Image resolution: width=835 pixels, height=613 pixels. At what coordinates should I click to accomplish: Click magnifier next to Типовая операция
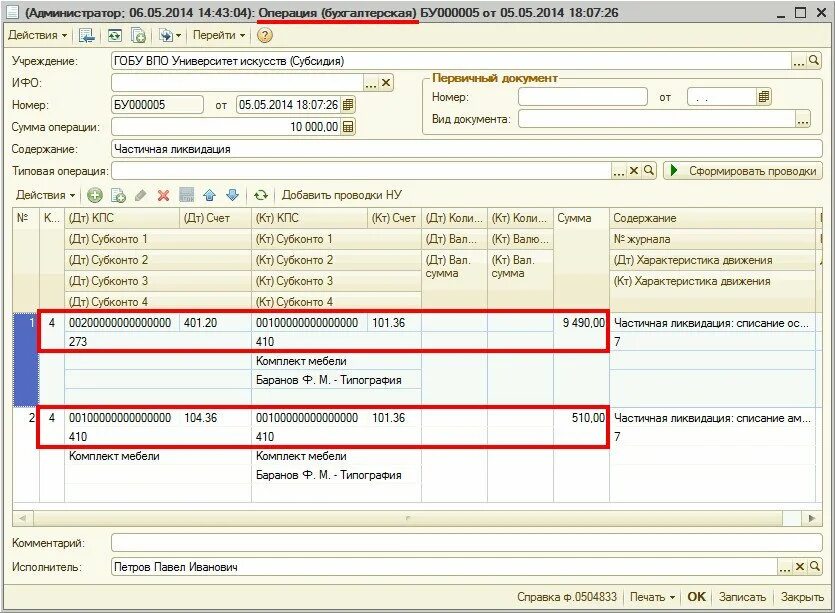pos(649,171)
